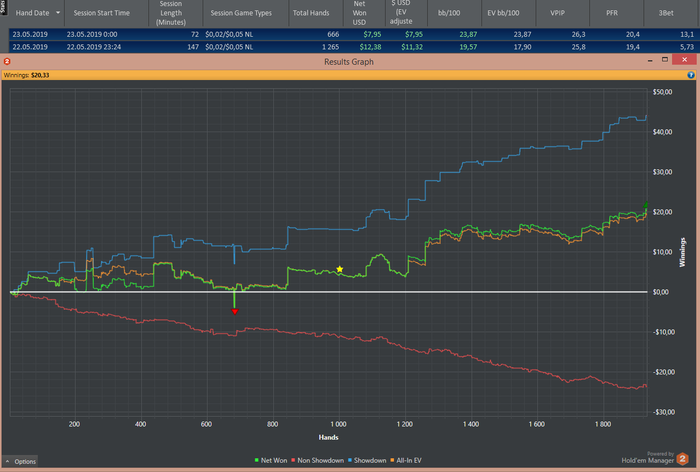The image size is (700, 472).
Task: Sort by Session Length (Minutes) column
Action: tap(171, 13)
